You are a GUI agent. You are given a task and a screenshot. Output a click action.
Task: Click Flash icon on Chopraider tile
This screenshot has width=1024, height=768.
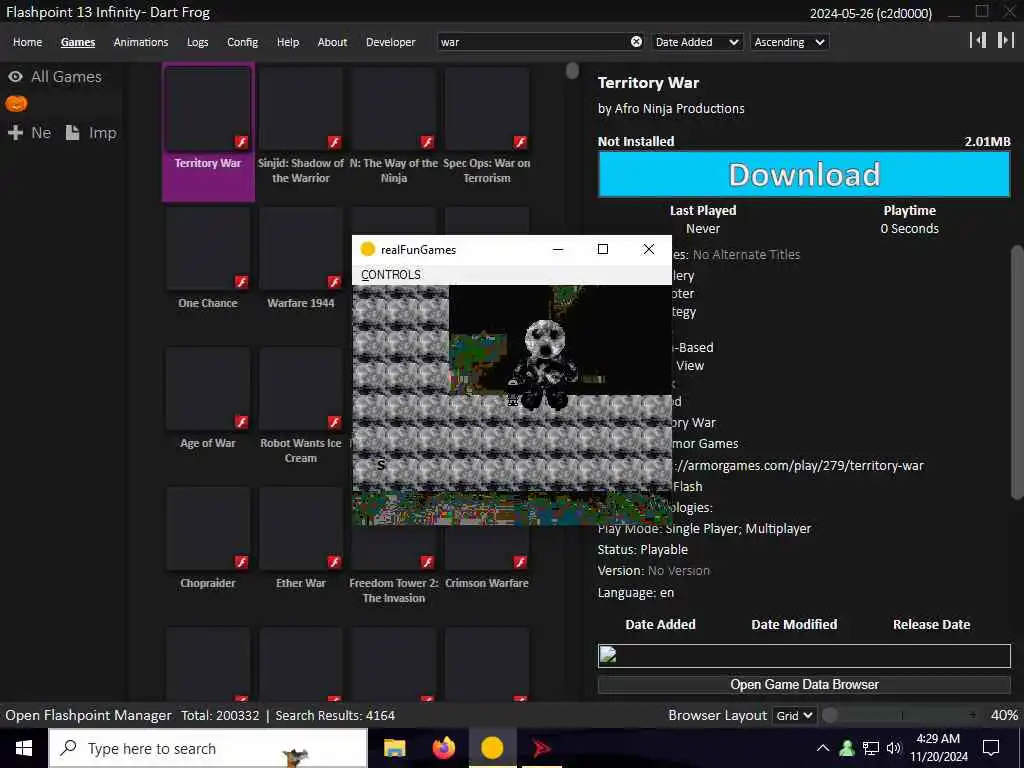click(x=242, y=562)
